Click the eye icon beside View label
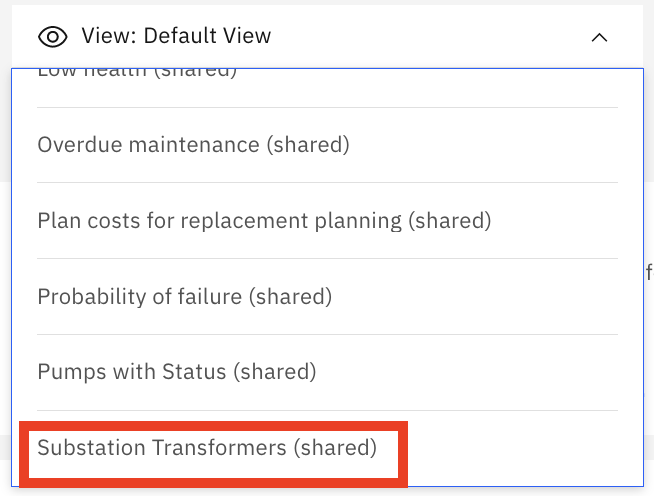Screen dimensions: 654x496 (53, 37)
